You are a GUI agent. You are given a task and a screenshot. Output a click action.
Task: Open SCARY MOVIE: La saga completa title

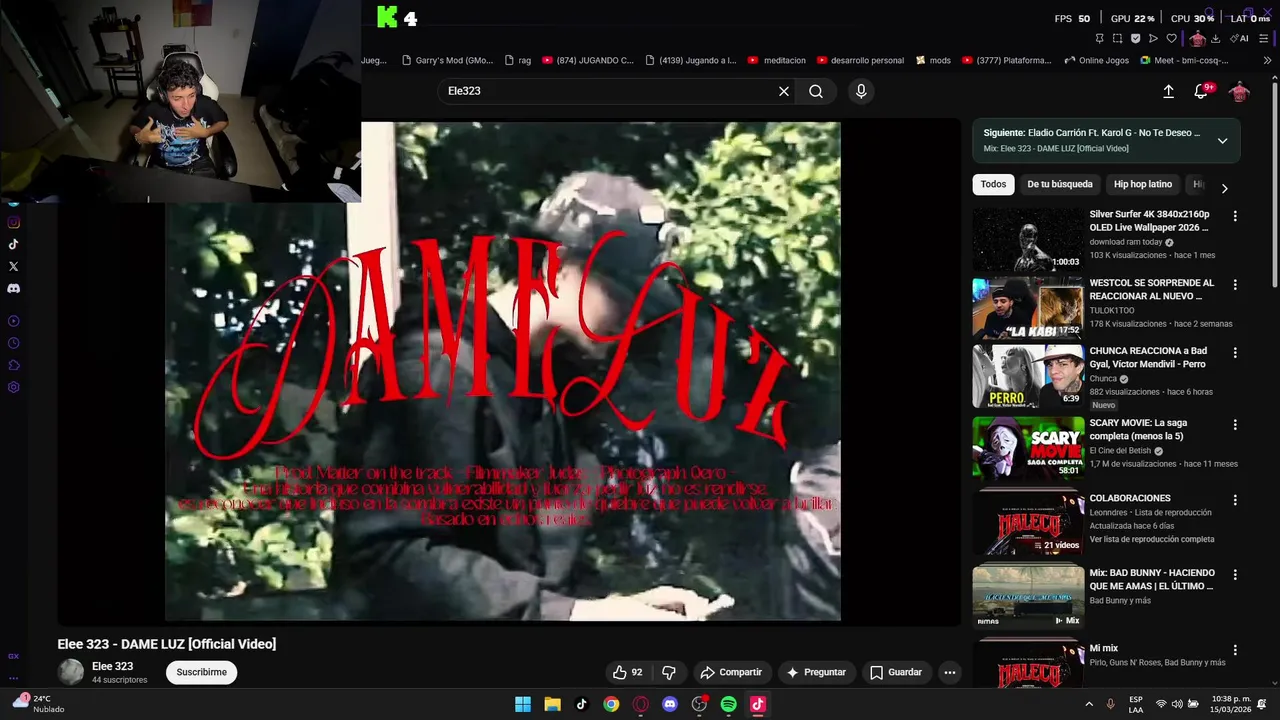pos(1138,429)
